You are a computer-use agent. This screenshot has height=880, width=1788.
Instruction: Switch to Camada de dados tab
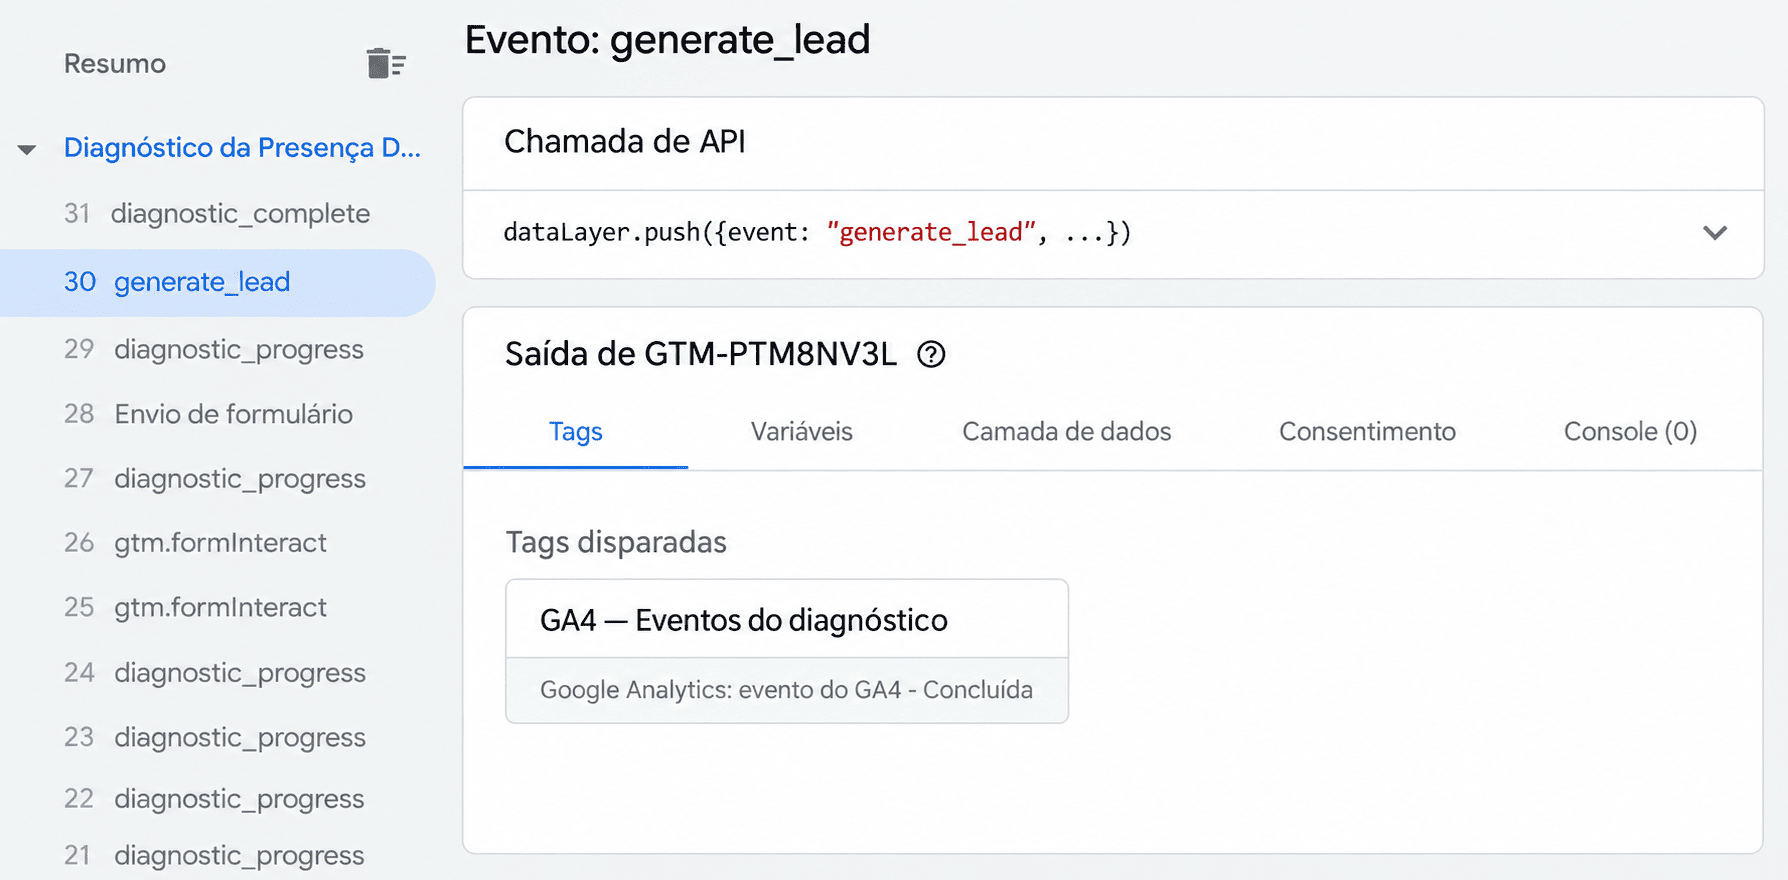click(x=1067, y=431)
